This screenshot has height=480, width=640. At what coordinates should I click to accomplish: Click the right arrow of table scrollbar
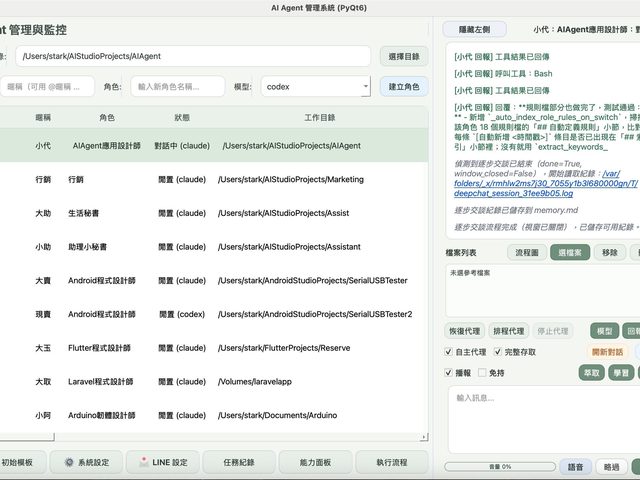click(x=424, y=437)
